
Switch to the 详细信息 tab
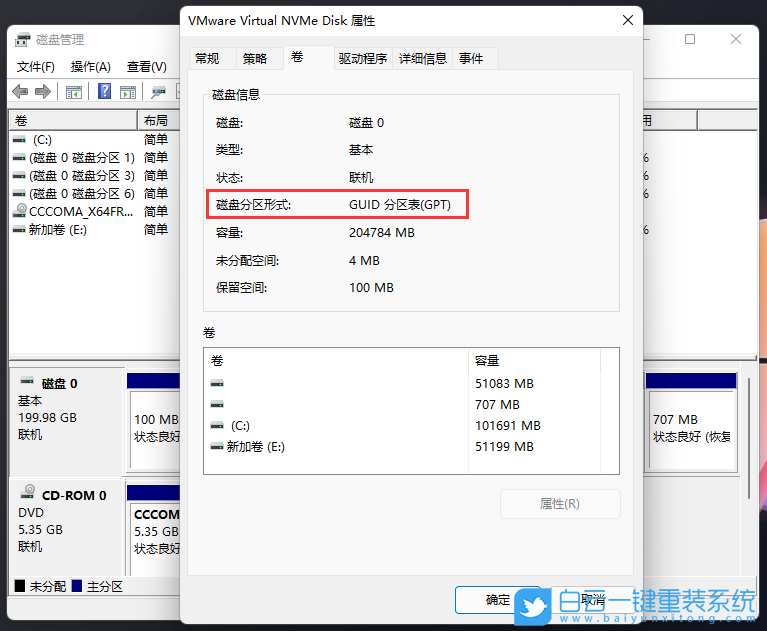pos(423,59)
